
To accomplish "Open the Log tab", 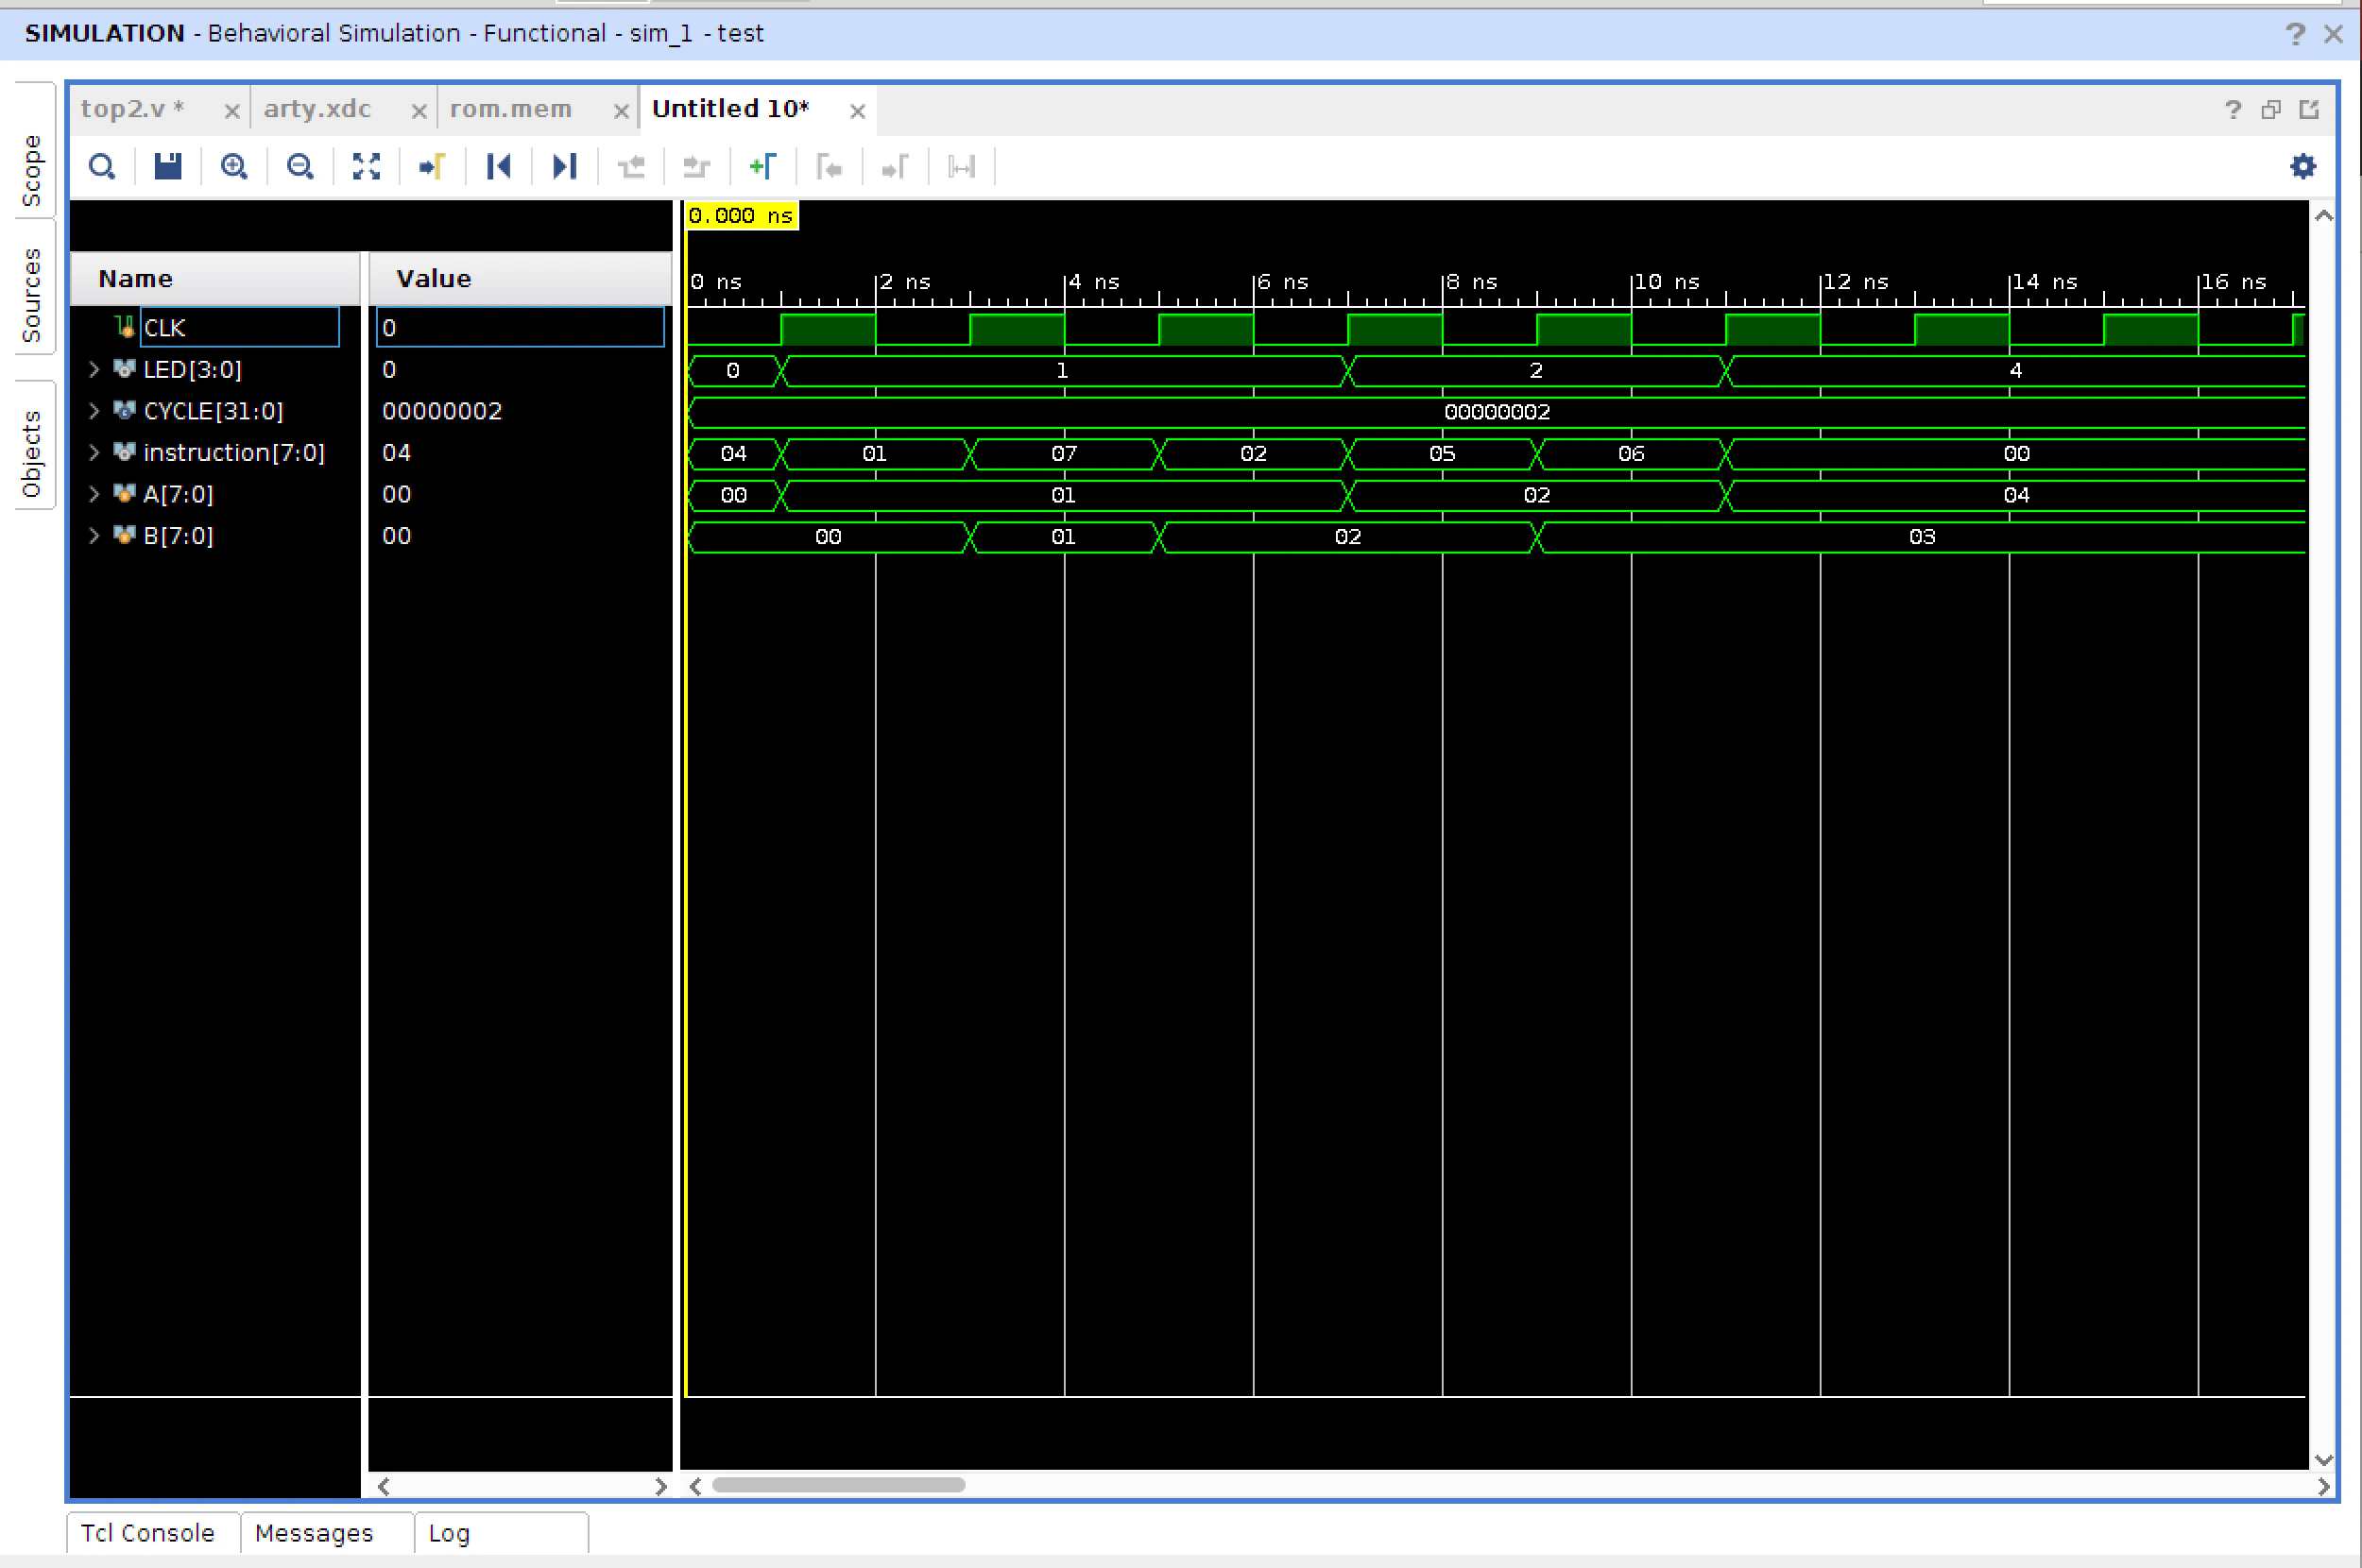I will pyautogui.click(x=449, y=1533).
